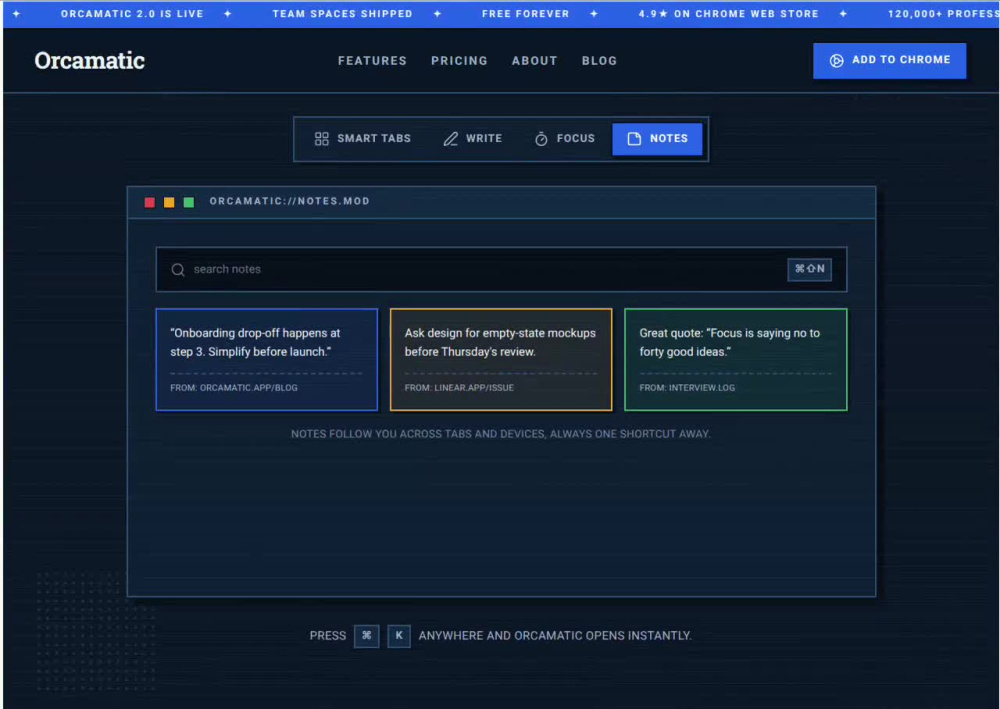Open the Focus quote note card
Screen dimensions: 1000x709
pyautogui.click(x=735, y=360)
